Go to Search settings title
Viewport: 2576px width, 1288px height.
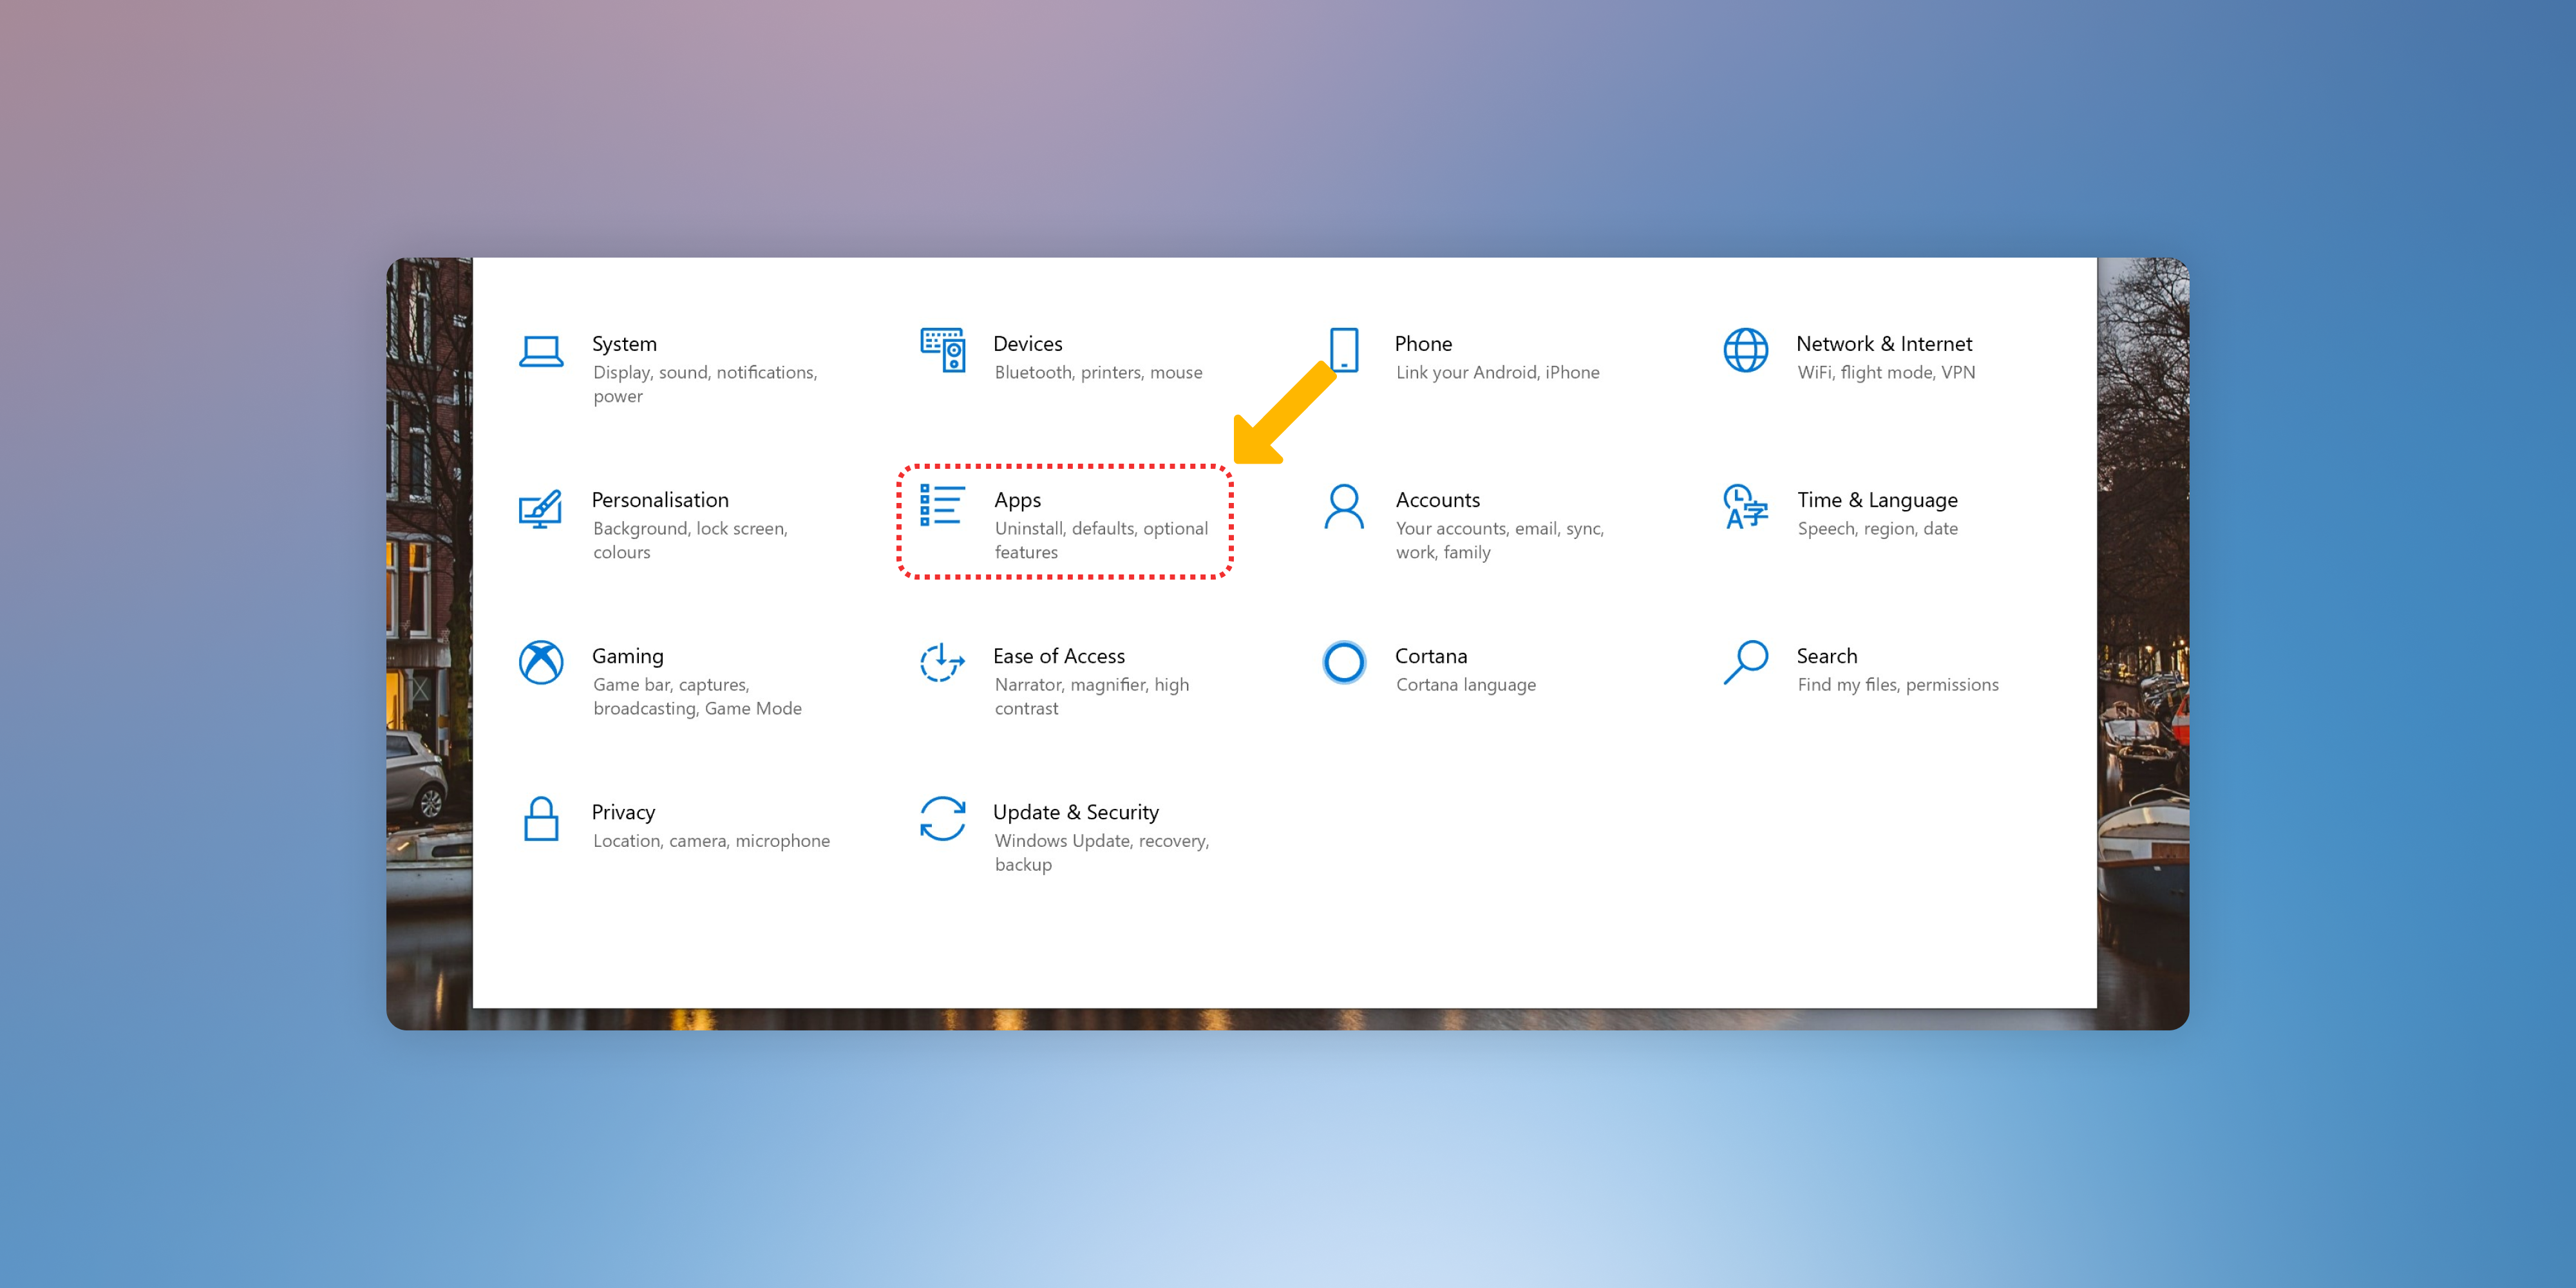click(1827, 656)
